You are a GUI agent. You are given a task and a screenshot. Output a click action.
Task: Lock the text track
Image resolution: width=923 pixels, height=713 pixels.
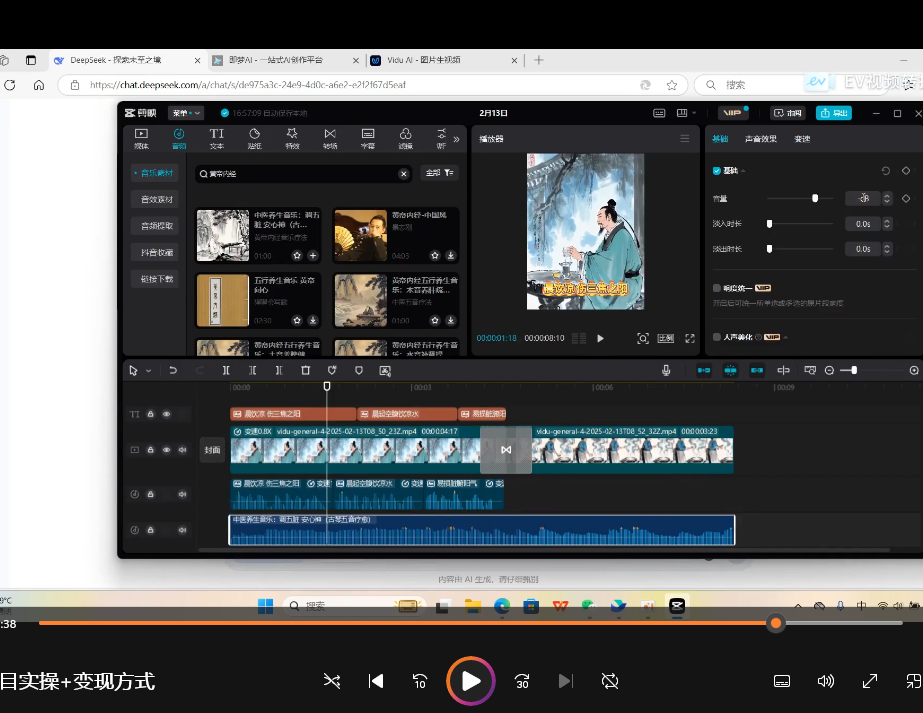pyautogui.click(x=151, y=414)
